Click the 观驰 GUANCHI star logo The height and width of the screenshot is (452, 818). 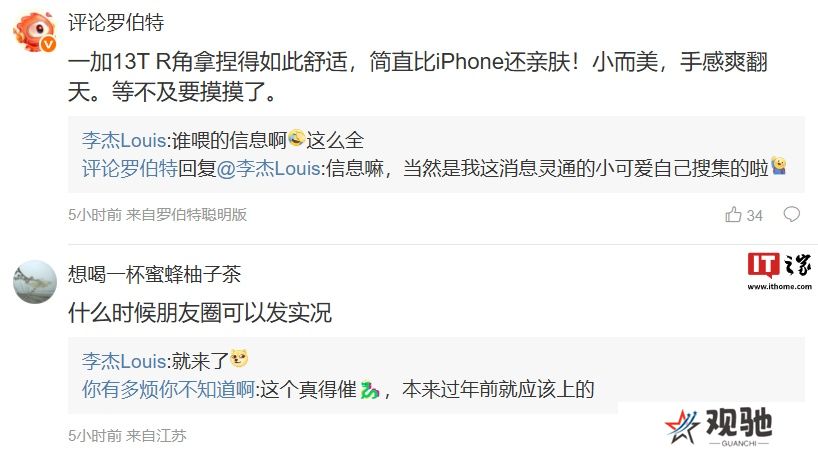tap(718, 426)
